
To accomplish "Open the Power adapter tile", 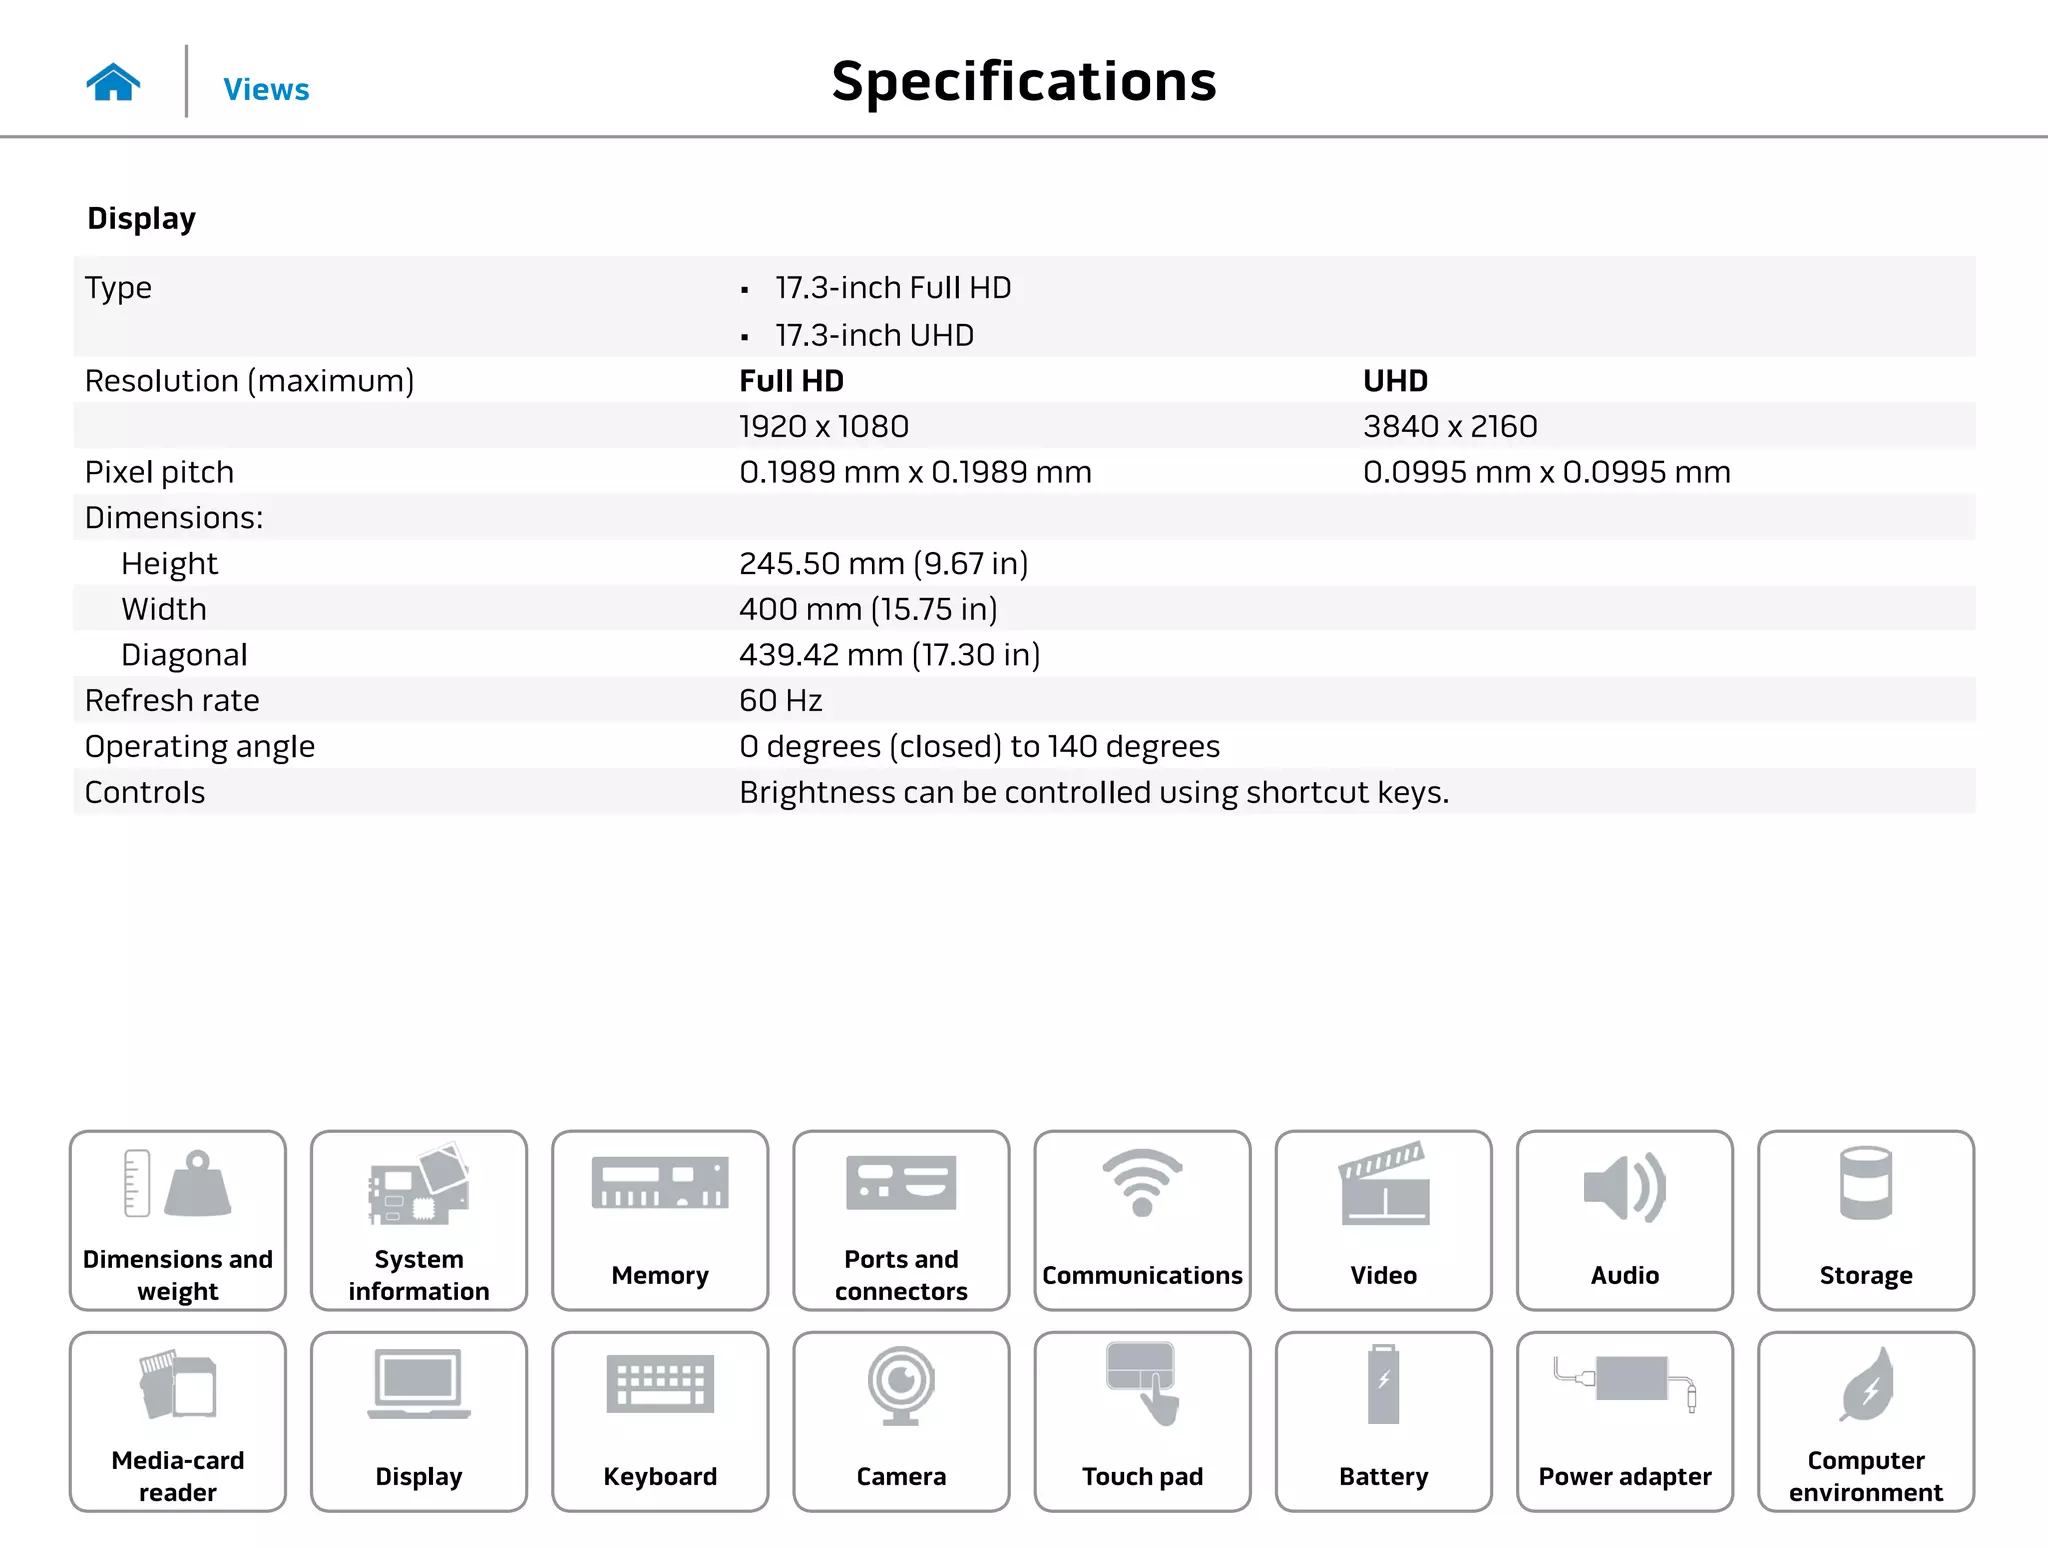I will pyautogui.click(x=1625, y=1421).
